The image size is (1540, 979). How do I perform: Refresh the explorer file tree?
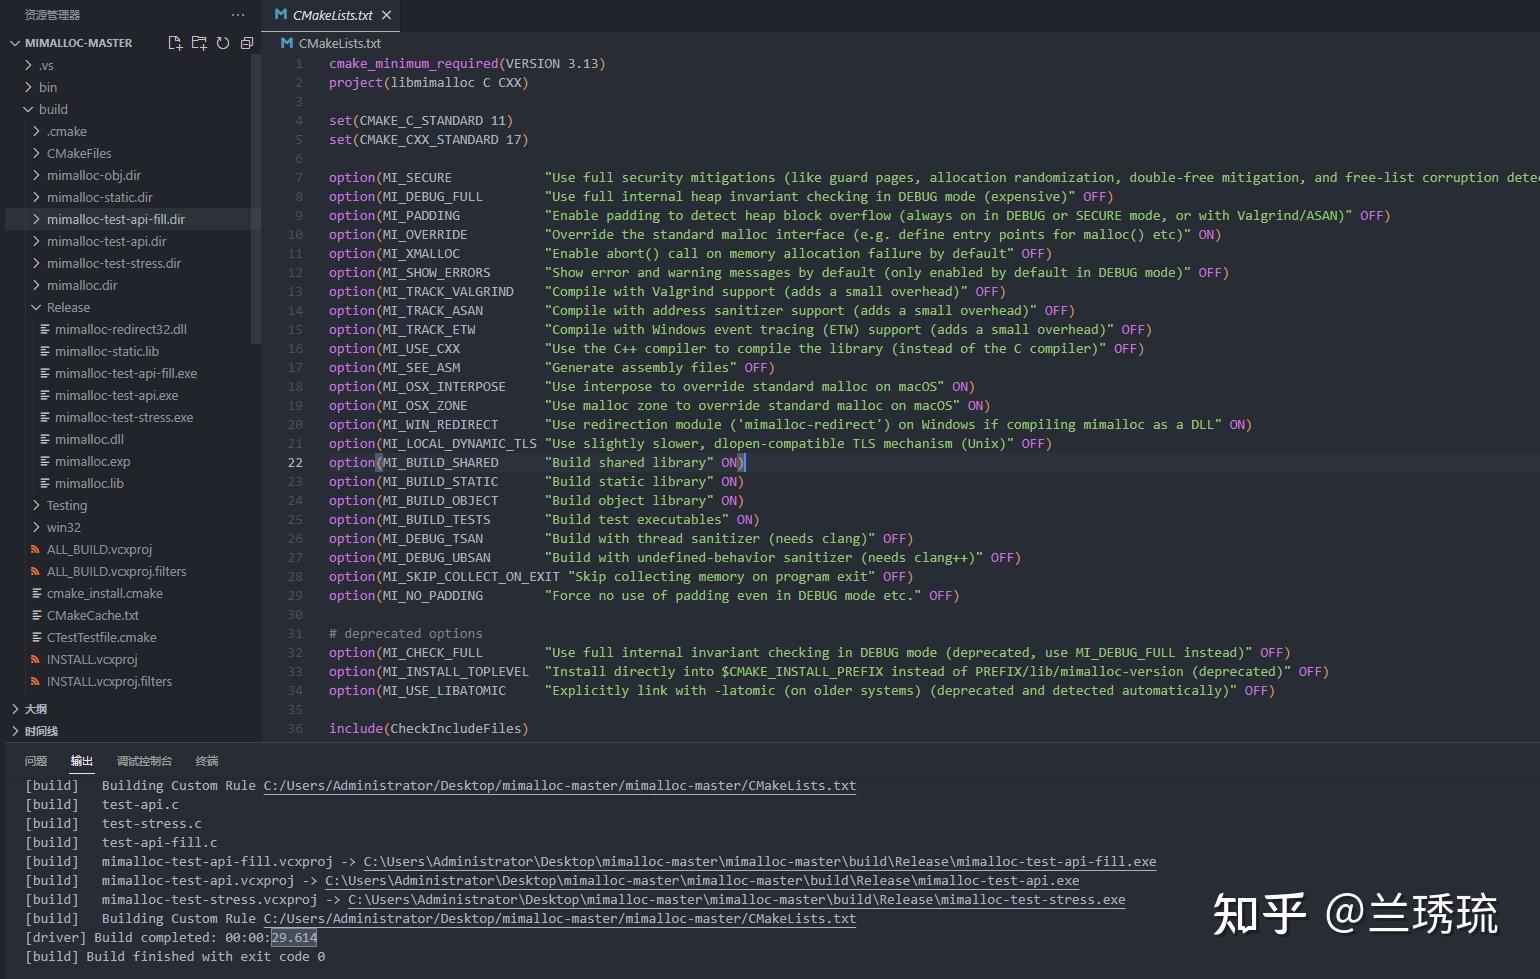(x=223, y=43)
